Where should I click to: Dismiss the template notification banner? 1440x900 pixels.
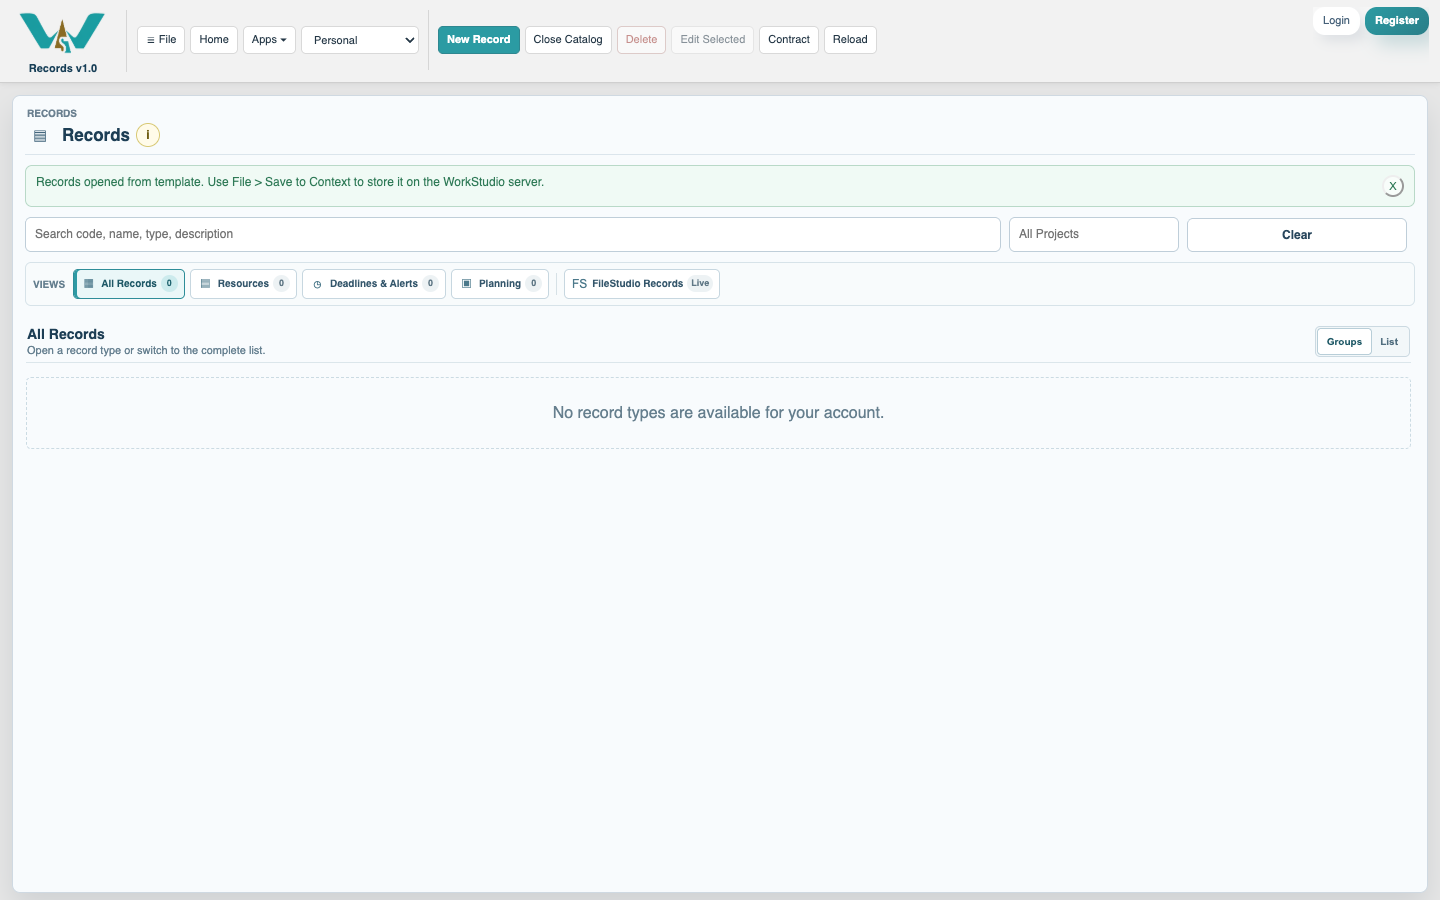[1393, 186]
